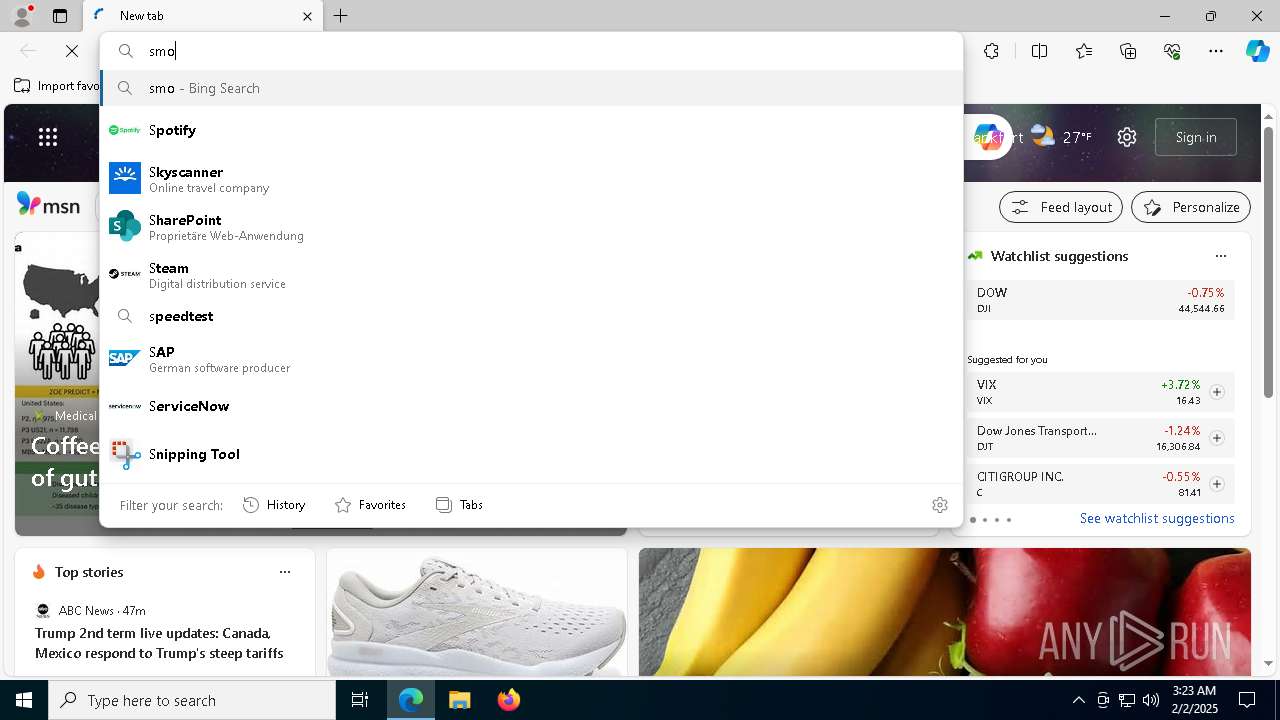Add a new tab
Image resolution: width=1280 pixels, height=720 pixels.
340,16
